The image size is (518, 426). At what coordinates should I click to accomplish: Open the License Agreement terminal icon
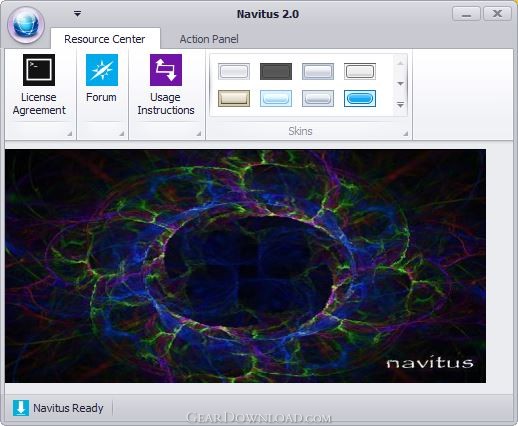(x=39, y=70)
